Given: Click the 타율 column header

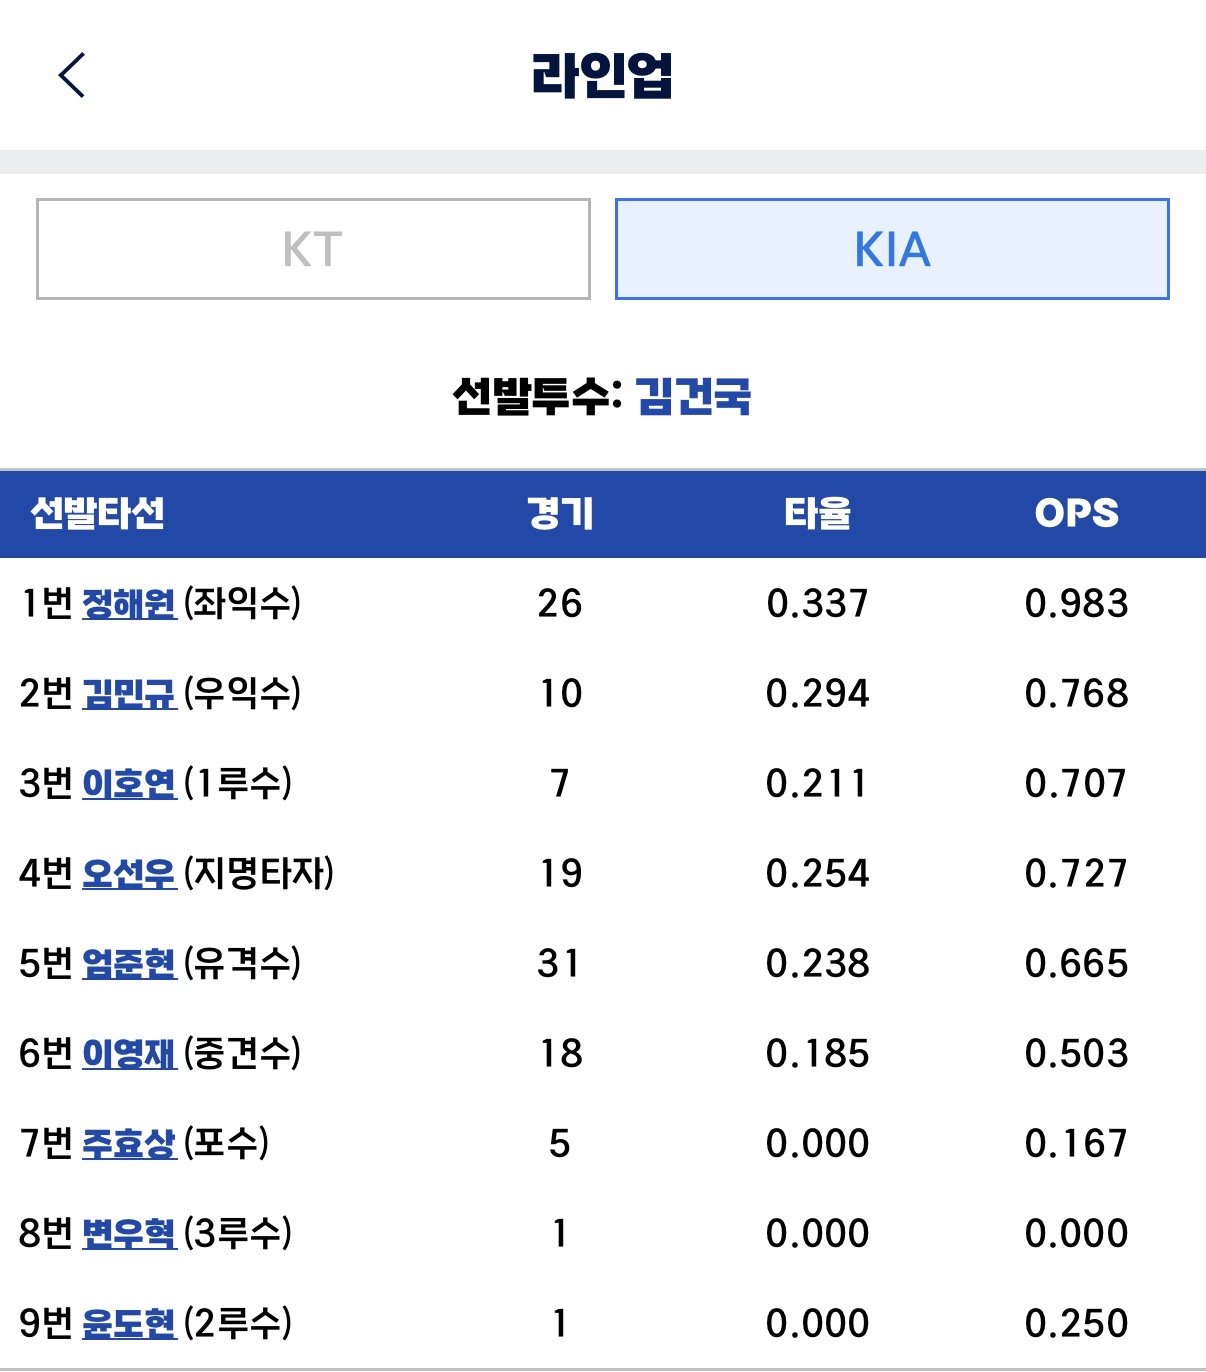Looking at the screenshot, I should point(818,513).
